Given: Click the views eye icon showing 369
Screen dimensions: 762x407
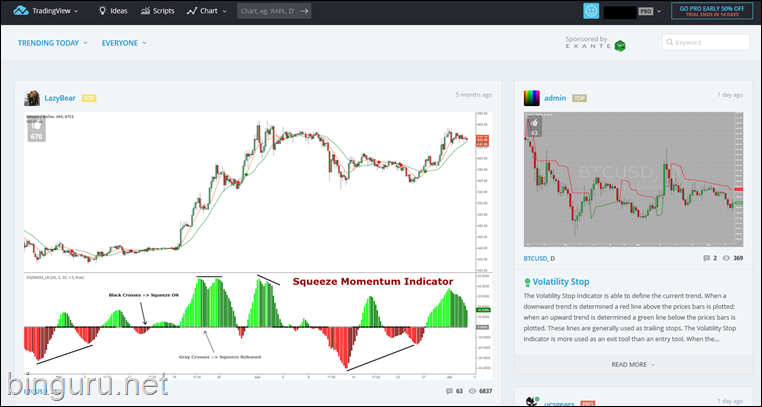Looking at the screenshot, I should (726, 258).
